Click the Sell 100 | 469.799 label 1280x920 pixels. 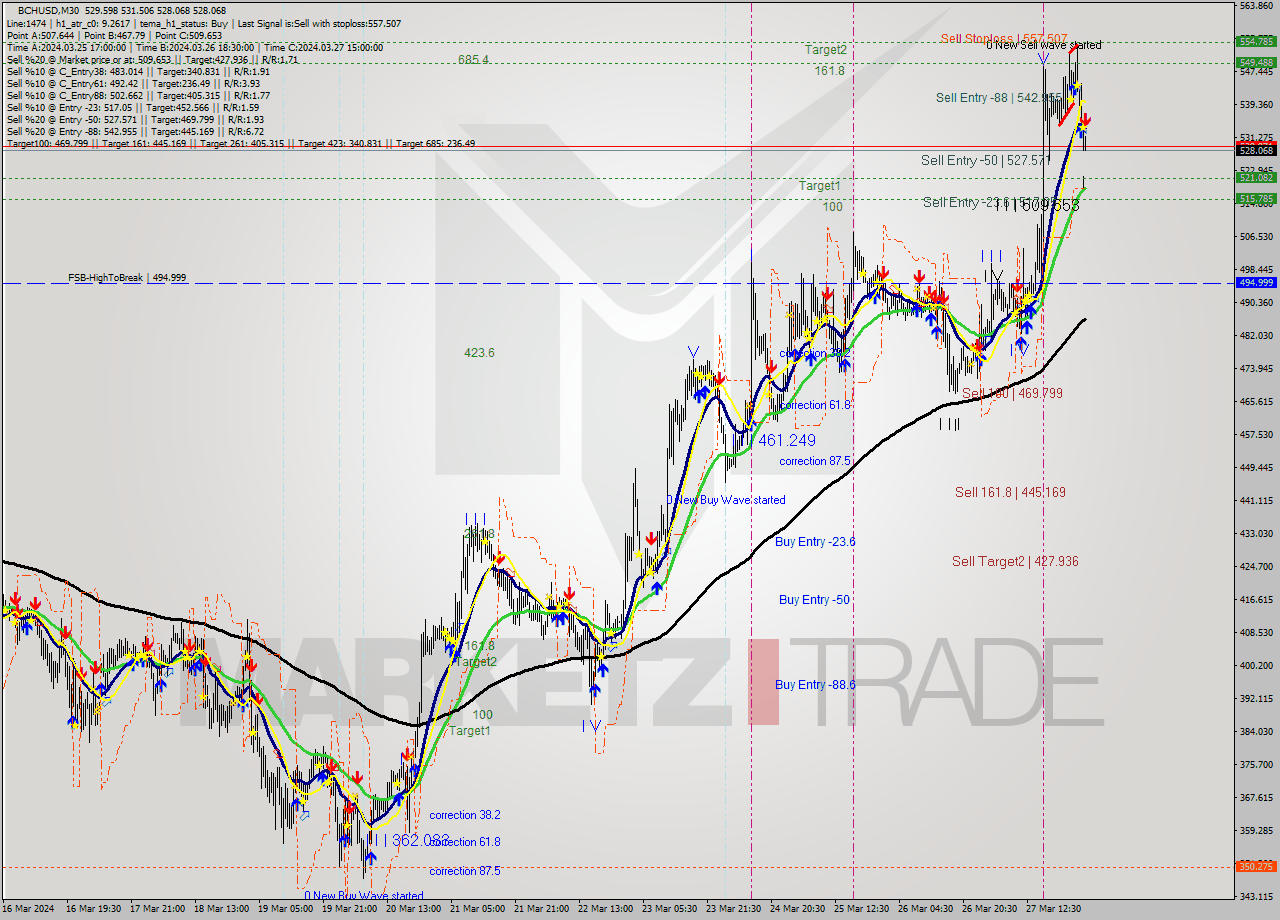coord(1012,394)
